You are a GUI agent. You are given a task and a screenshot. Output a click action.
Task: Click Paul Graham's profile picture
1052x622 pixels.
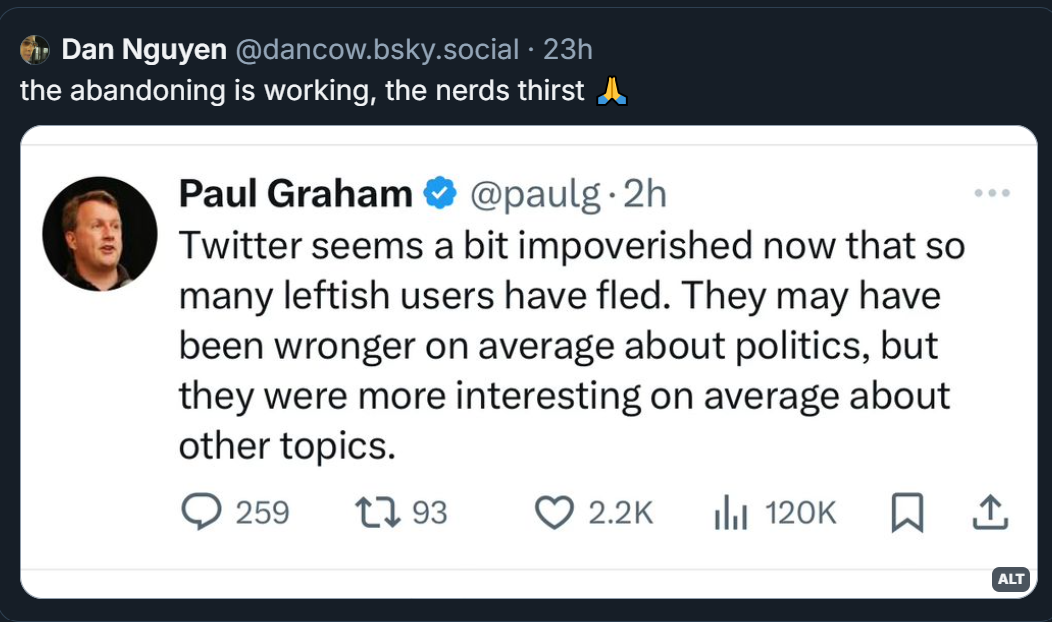point(100,234)
